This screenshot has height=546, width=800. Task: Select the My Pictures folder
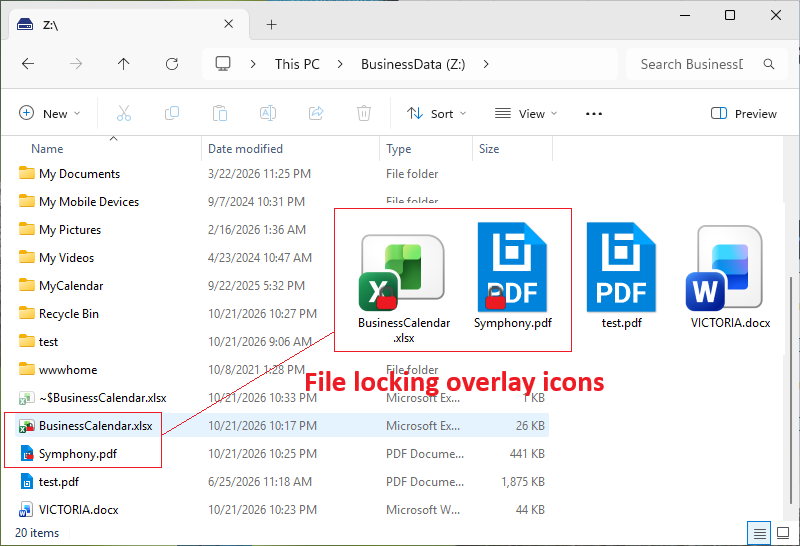tap(70, 230)
